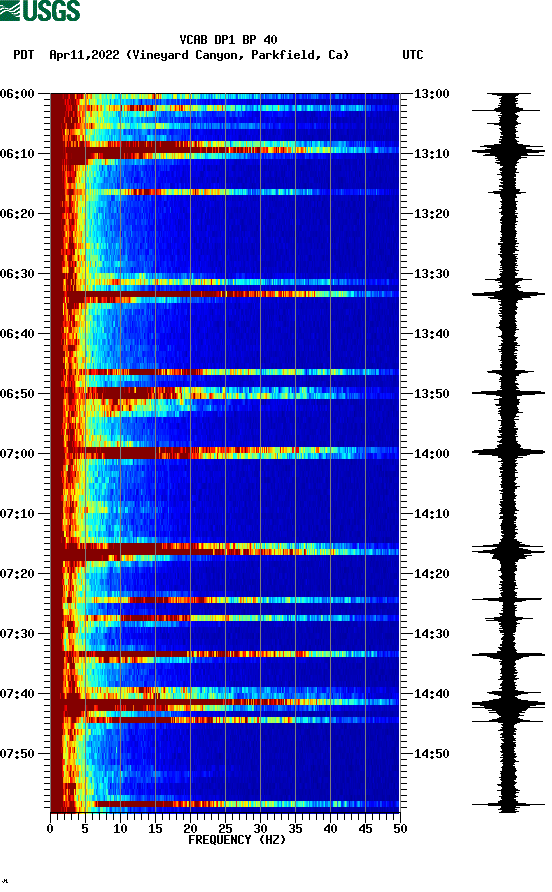Click the 13:30 UTC time label
Image resolution: width=552 pixels, height=892 pixels.
click(431, 274)
